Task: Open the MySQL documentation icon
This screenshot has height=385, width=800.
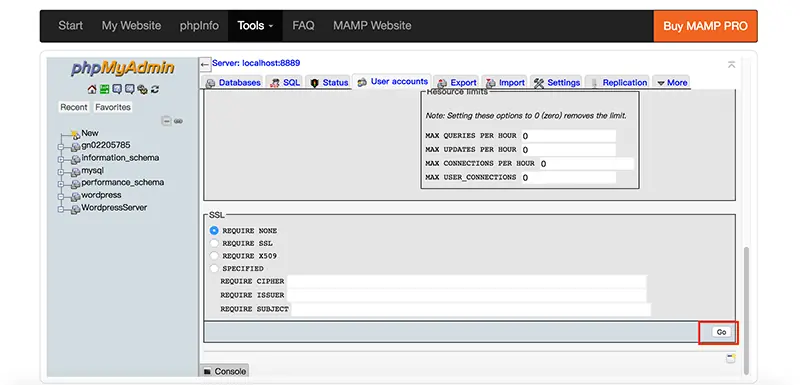Action: pyautogui.click(x=130, y=89)
